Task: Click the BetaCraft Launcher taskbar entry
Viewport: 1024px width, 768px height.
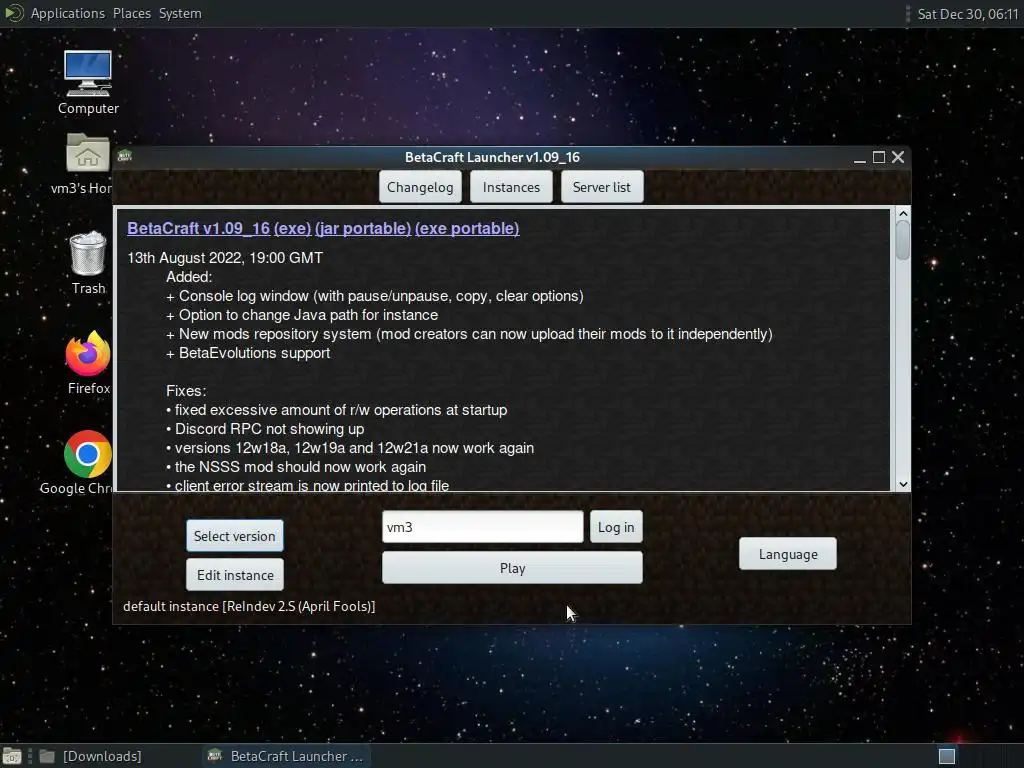Action: 285,756
